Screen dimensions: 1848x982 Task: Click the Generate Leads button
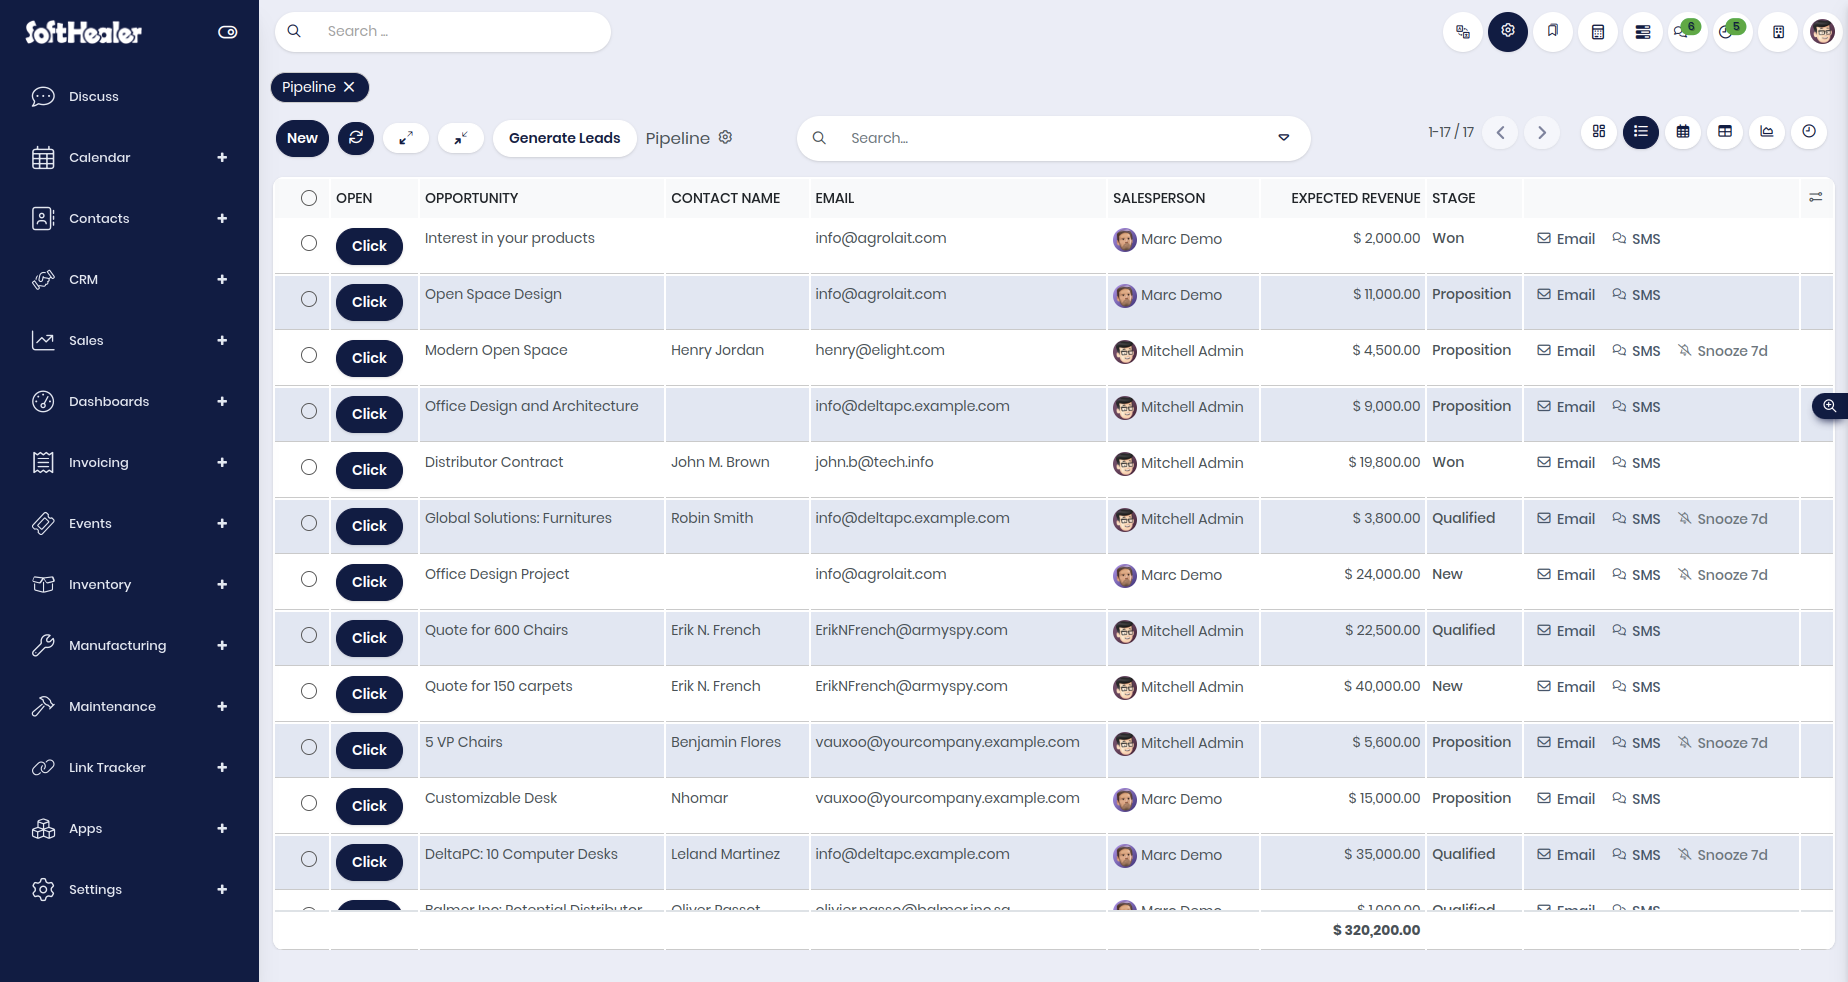pyautogui.click(x=565, y=138)
